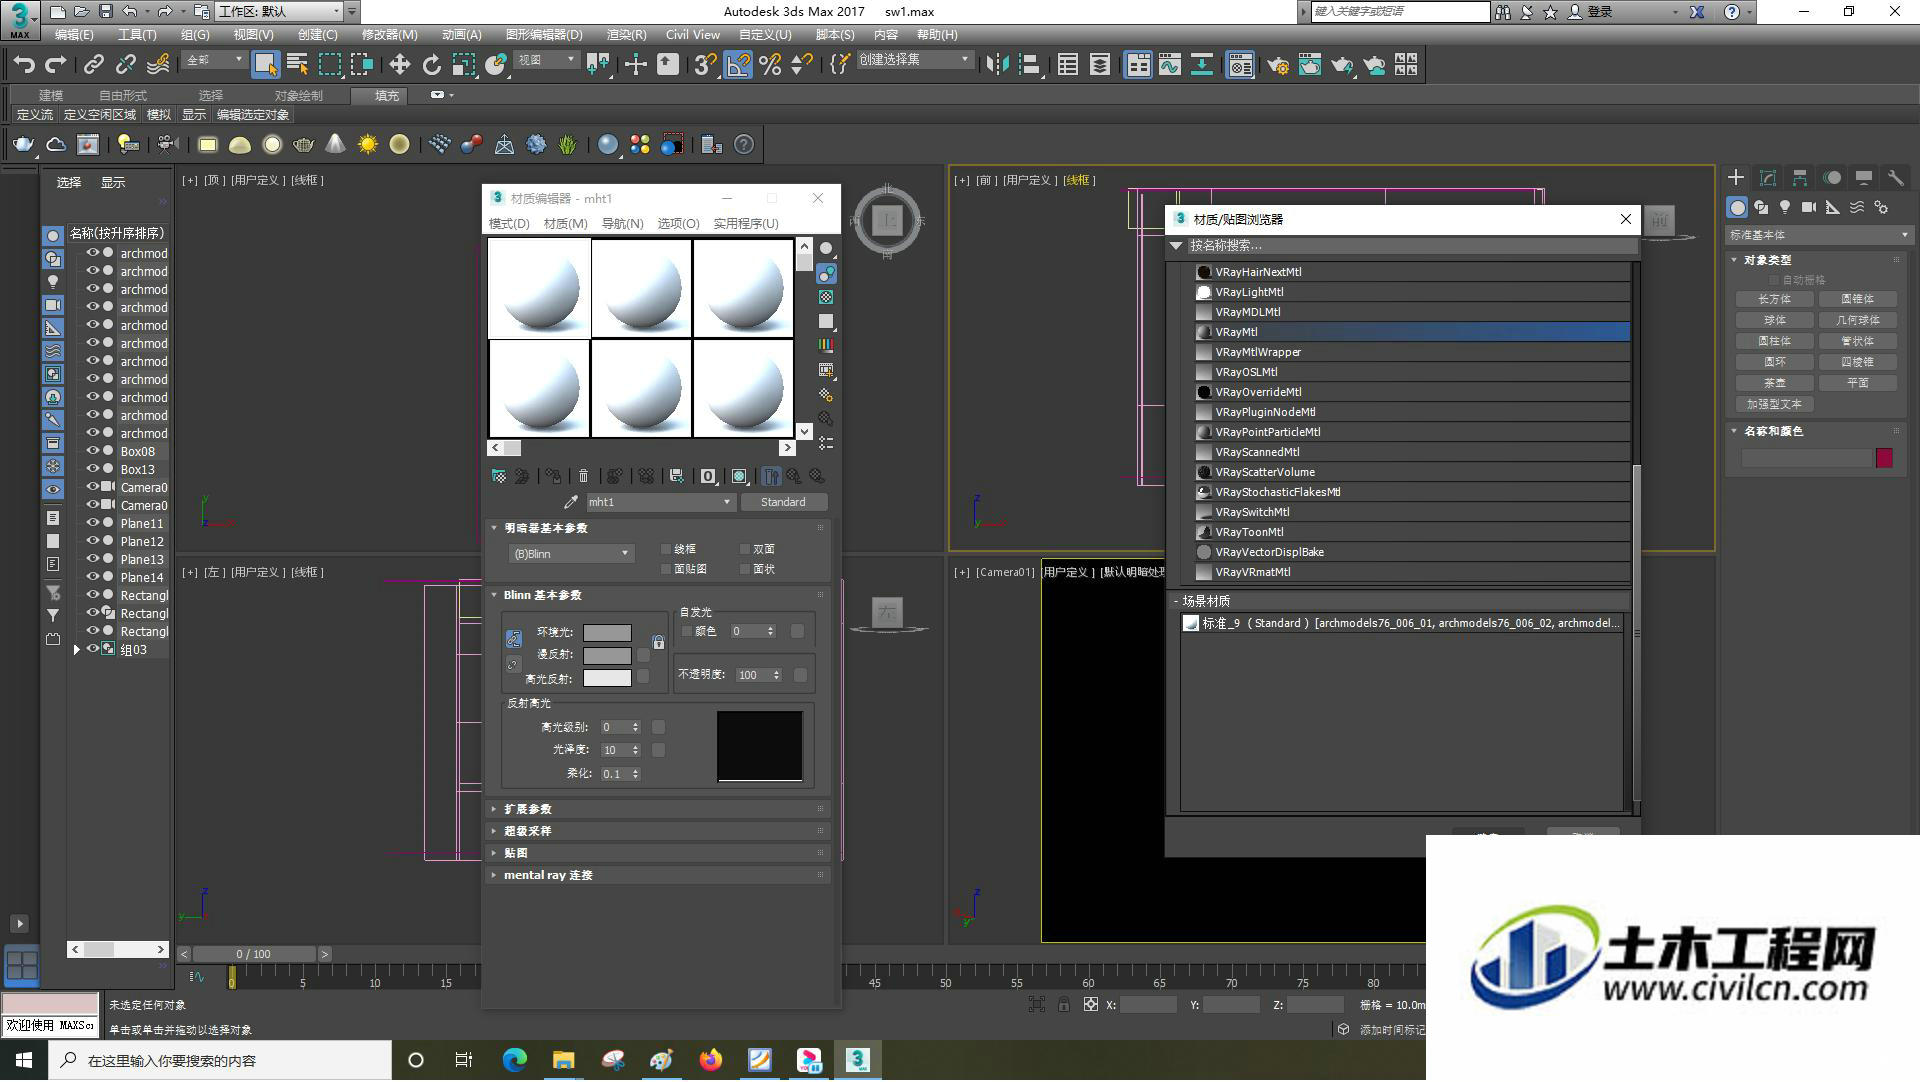1920x1082 pixels.
Task: Toggle the Percent Snap icon
Action: 770,65
